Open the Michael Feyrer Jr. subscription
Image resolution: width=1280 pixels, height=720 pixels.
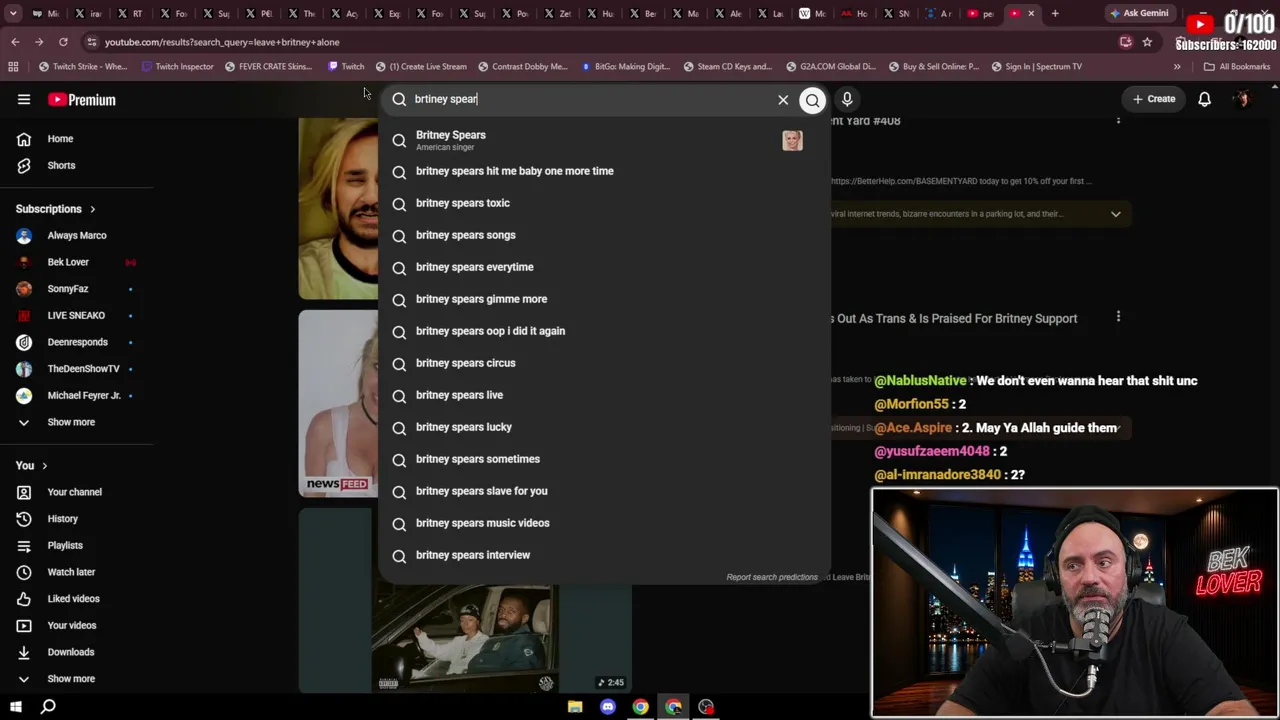coord(84,395)
